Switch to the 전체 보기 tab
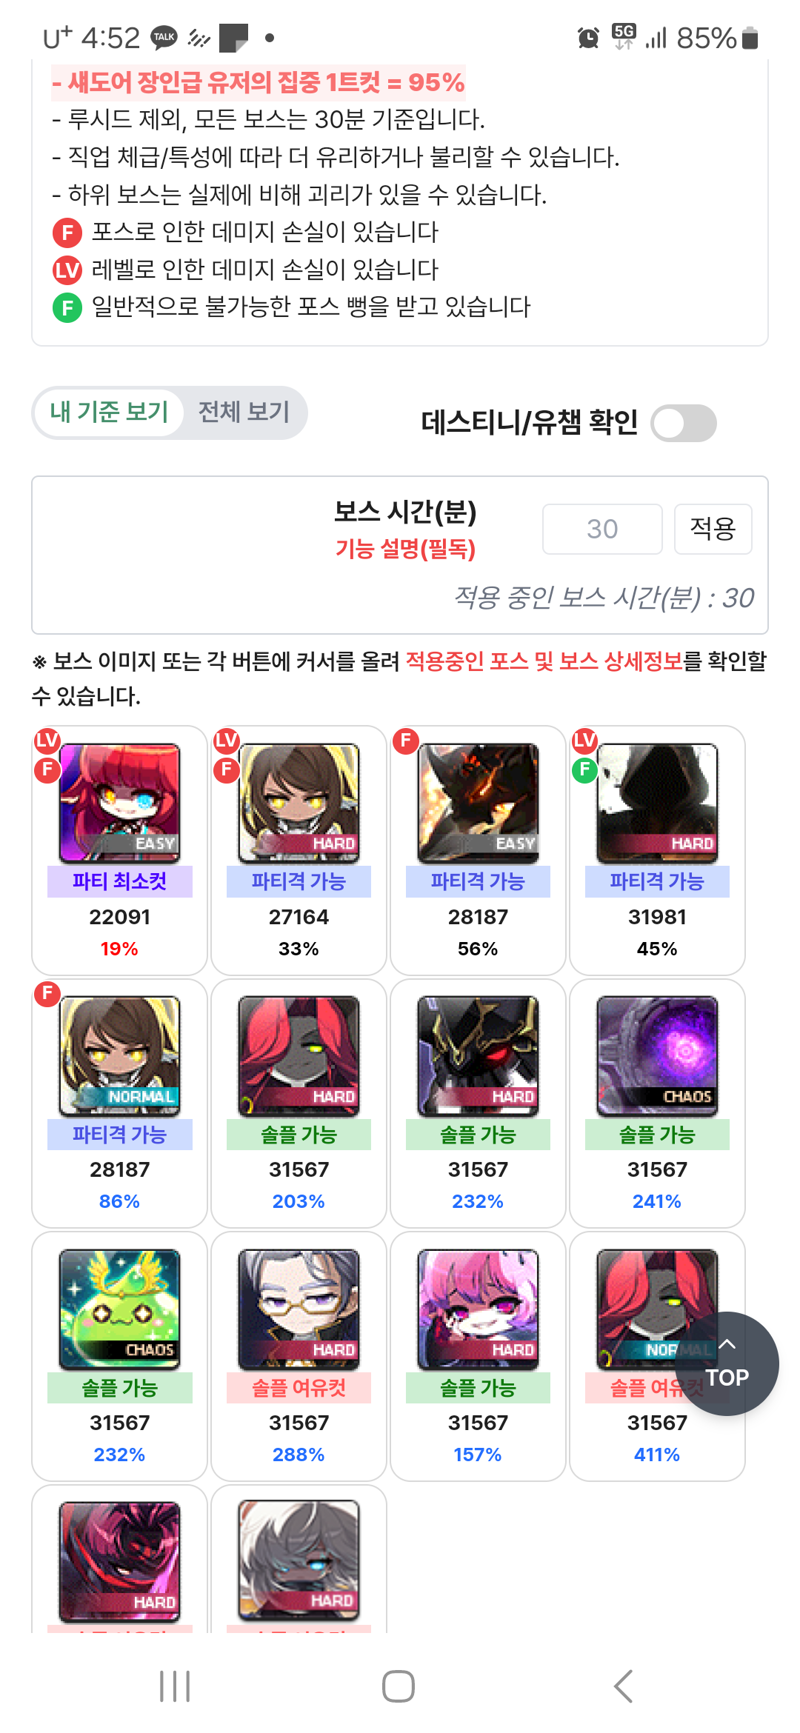 click(x=244, y=412)
